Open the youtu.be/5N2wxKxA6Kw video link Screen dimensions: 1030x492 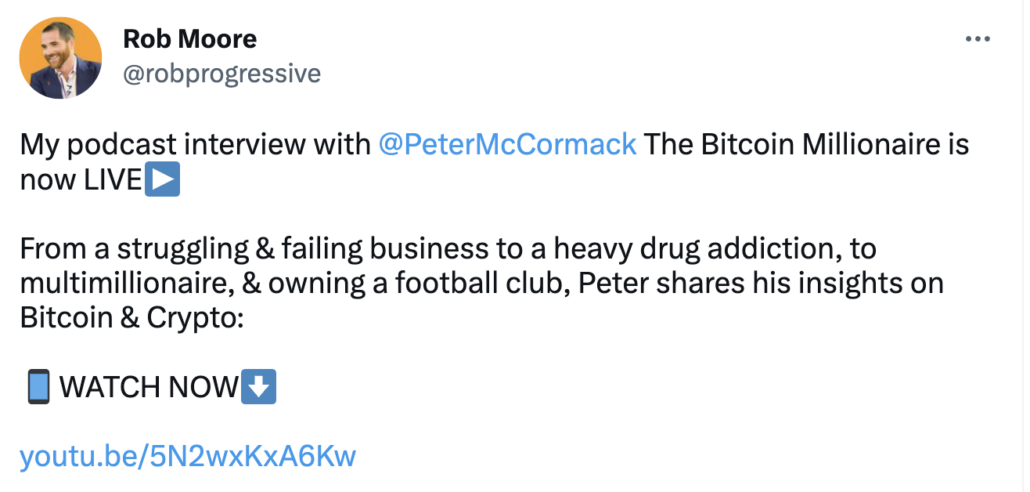click(188, 457)
